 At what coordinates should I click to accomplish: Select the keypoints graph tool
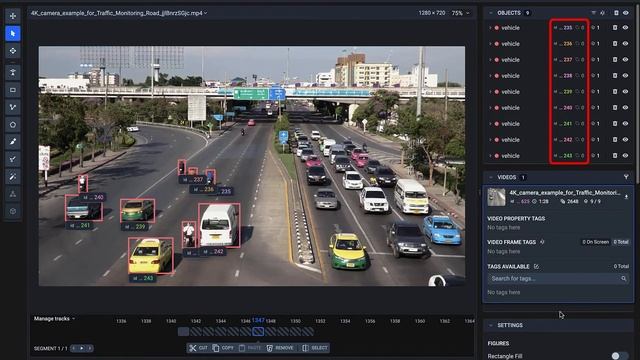click(x=13, y=194)
